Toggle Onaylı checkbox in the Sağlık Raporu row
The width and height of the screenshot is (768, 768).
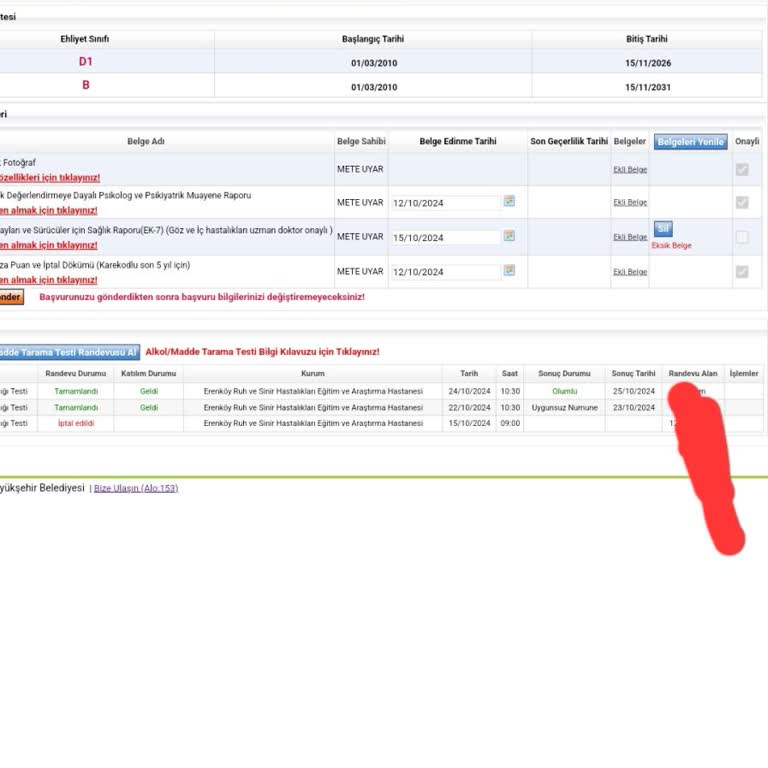pos(741,237)
